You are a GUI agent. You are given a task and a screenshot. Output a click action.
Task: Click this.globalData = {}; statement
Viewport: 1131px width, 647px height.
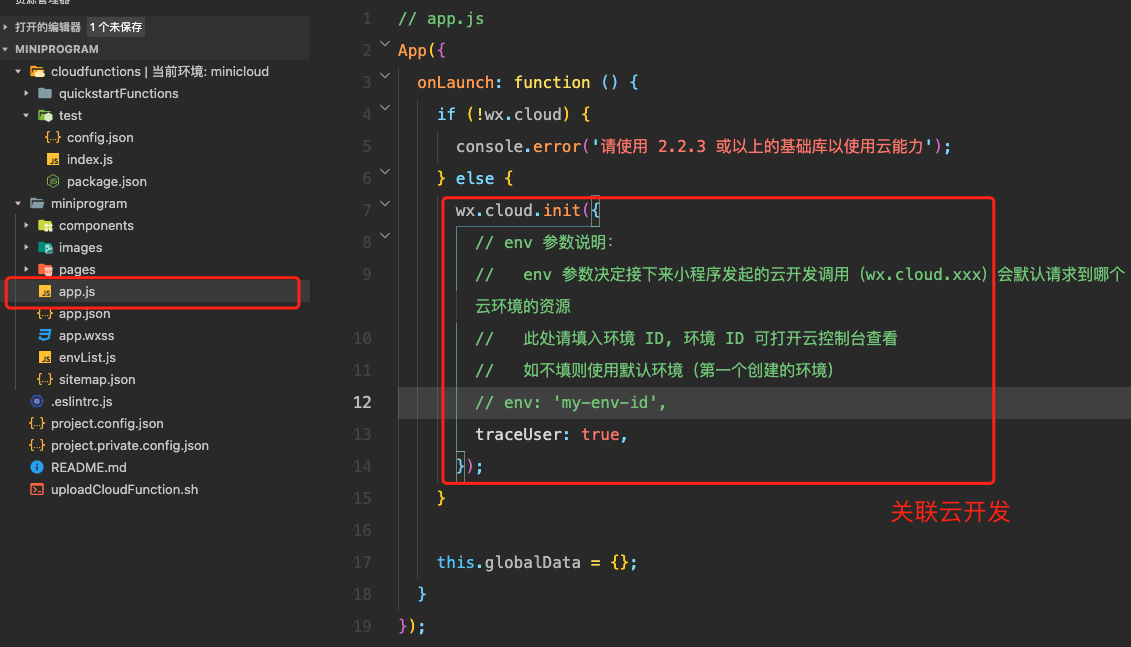pyautogui.click(x=537, y=563)
